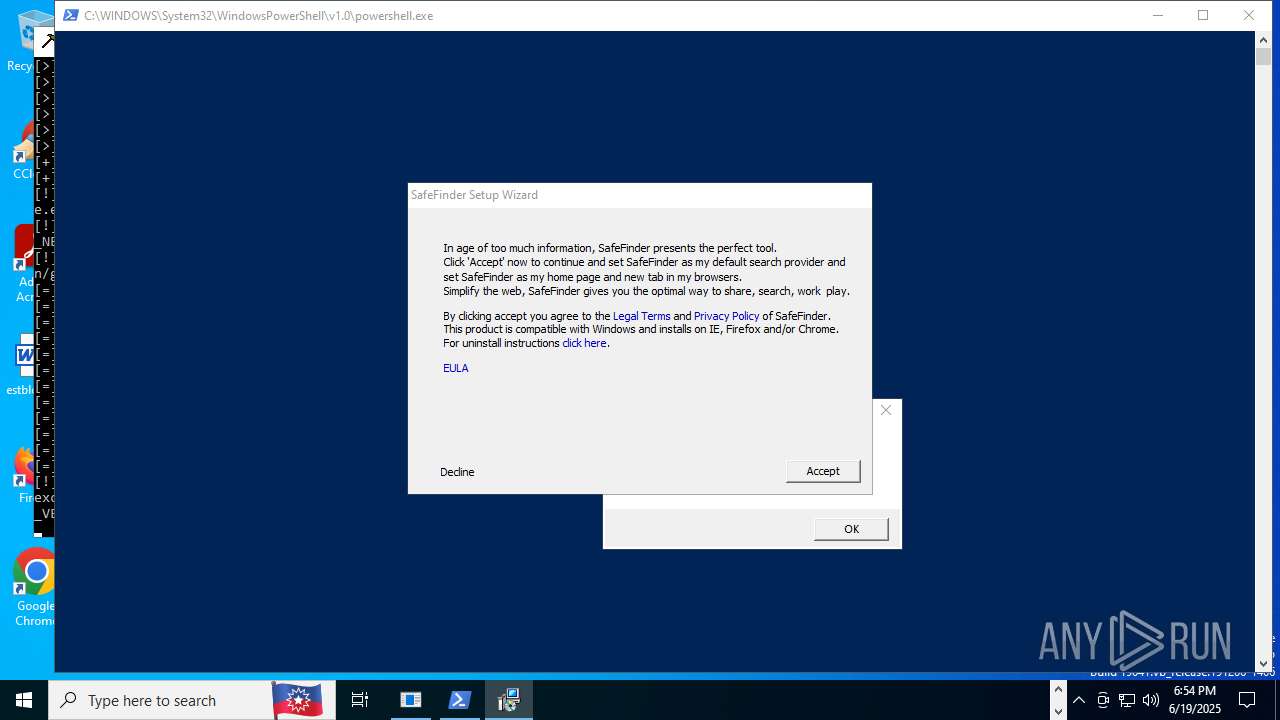Screen dimensions: 1280x720
Task: Follow the uninstall instructions 'click here' link
Action: click(584, 343)
